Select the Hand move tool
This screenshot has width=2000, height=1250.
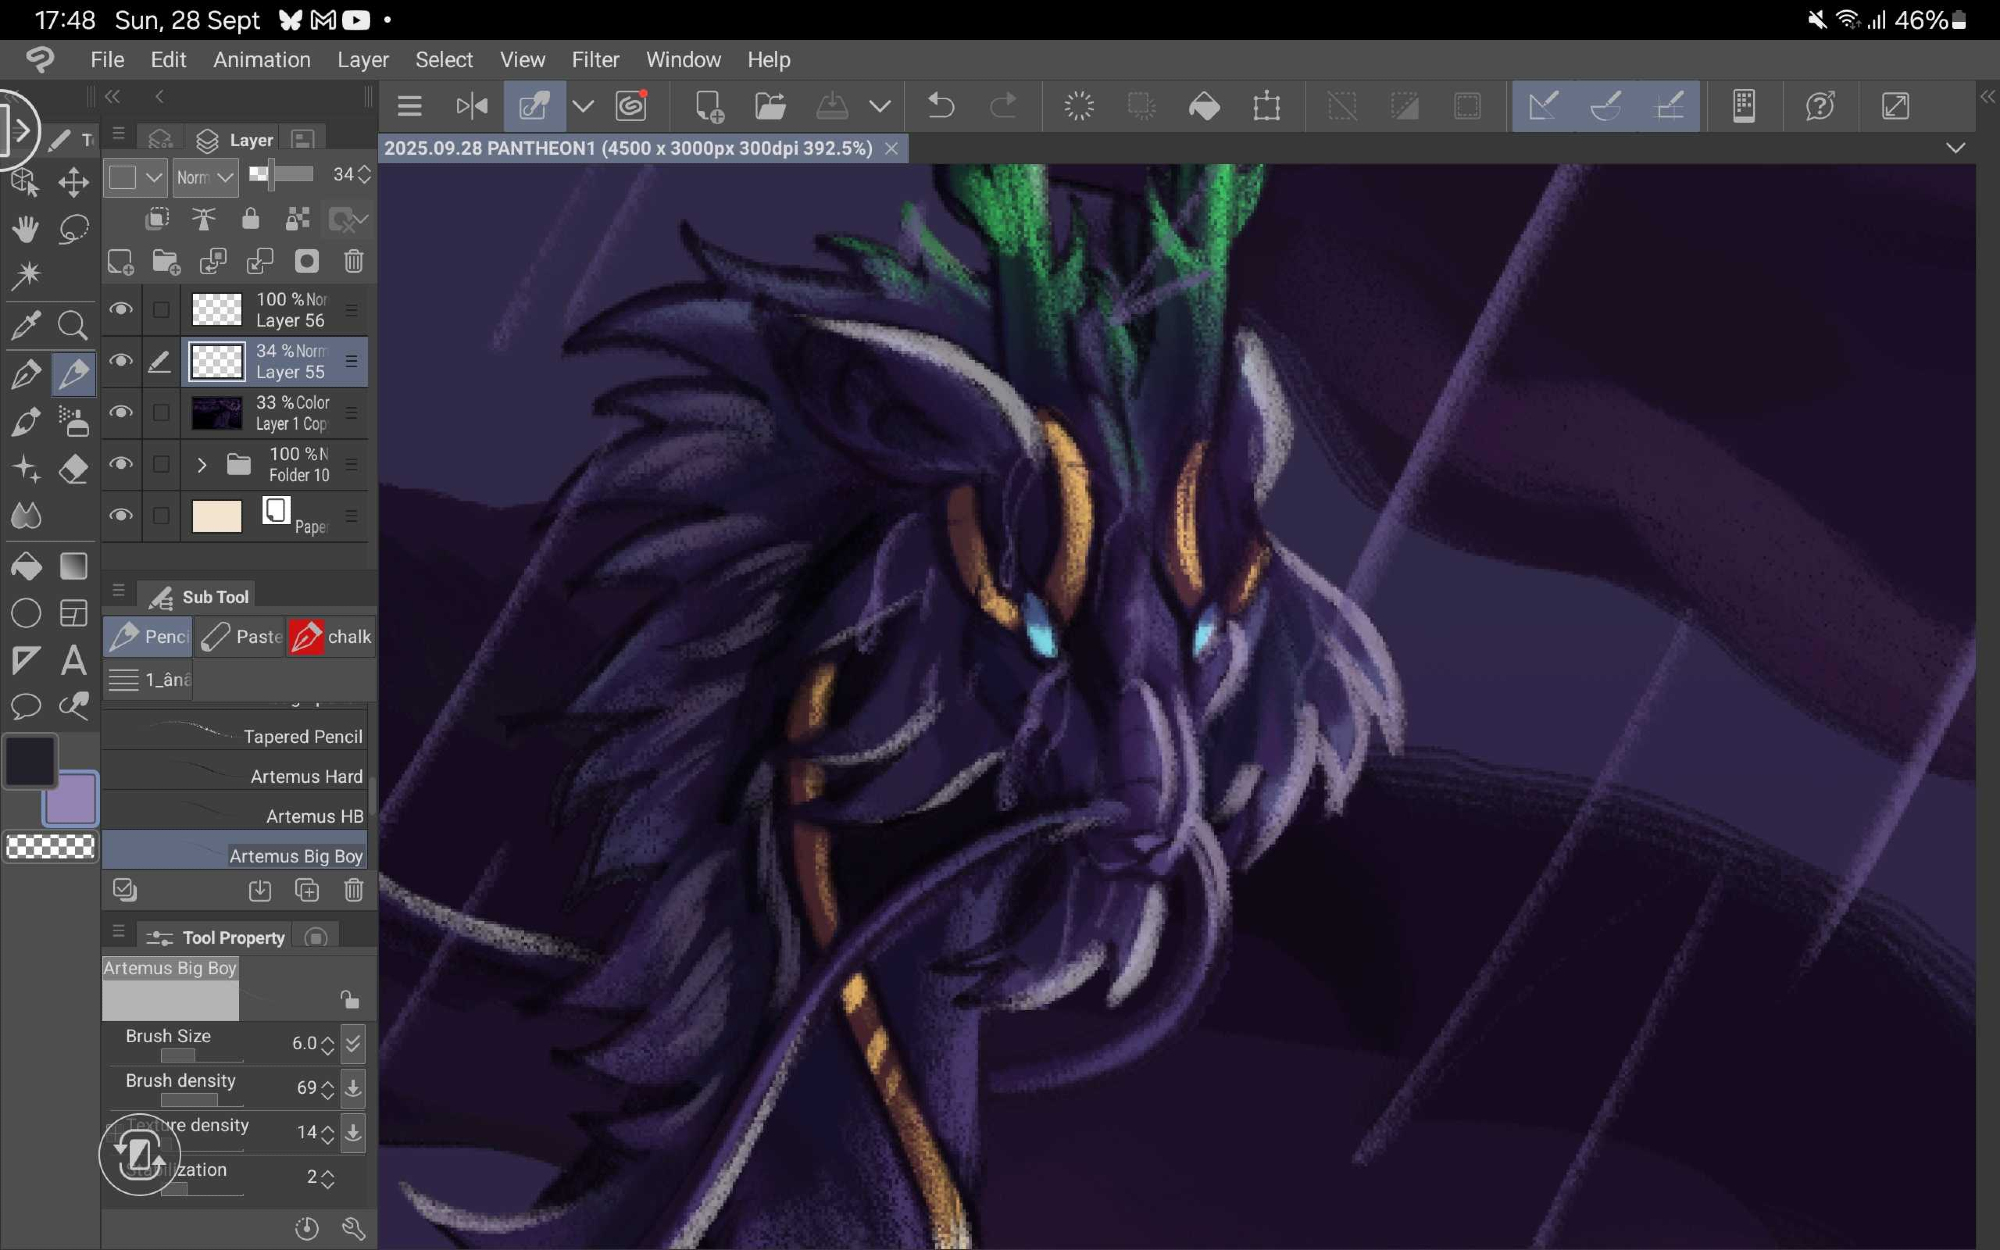25,229
